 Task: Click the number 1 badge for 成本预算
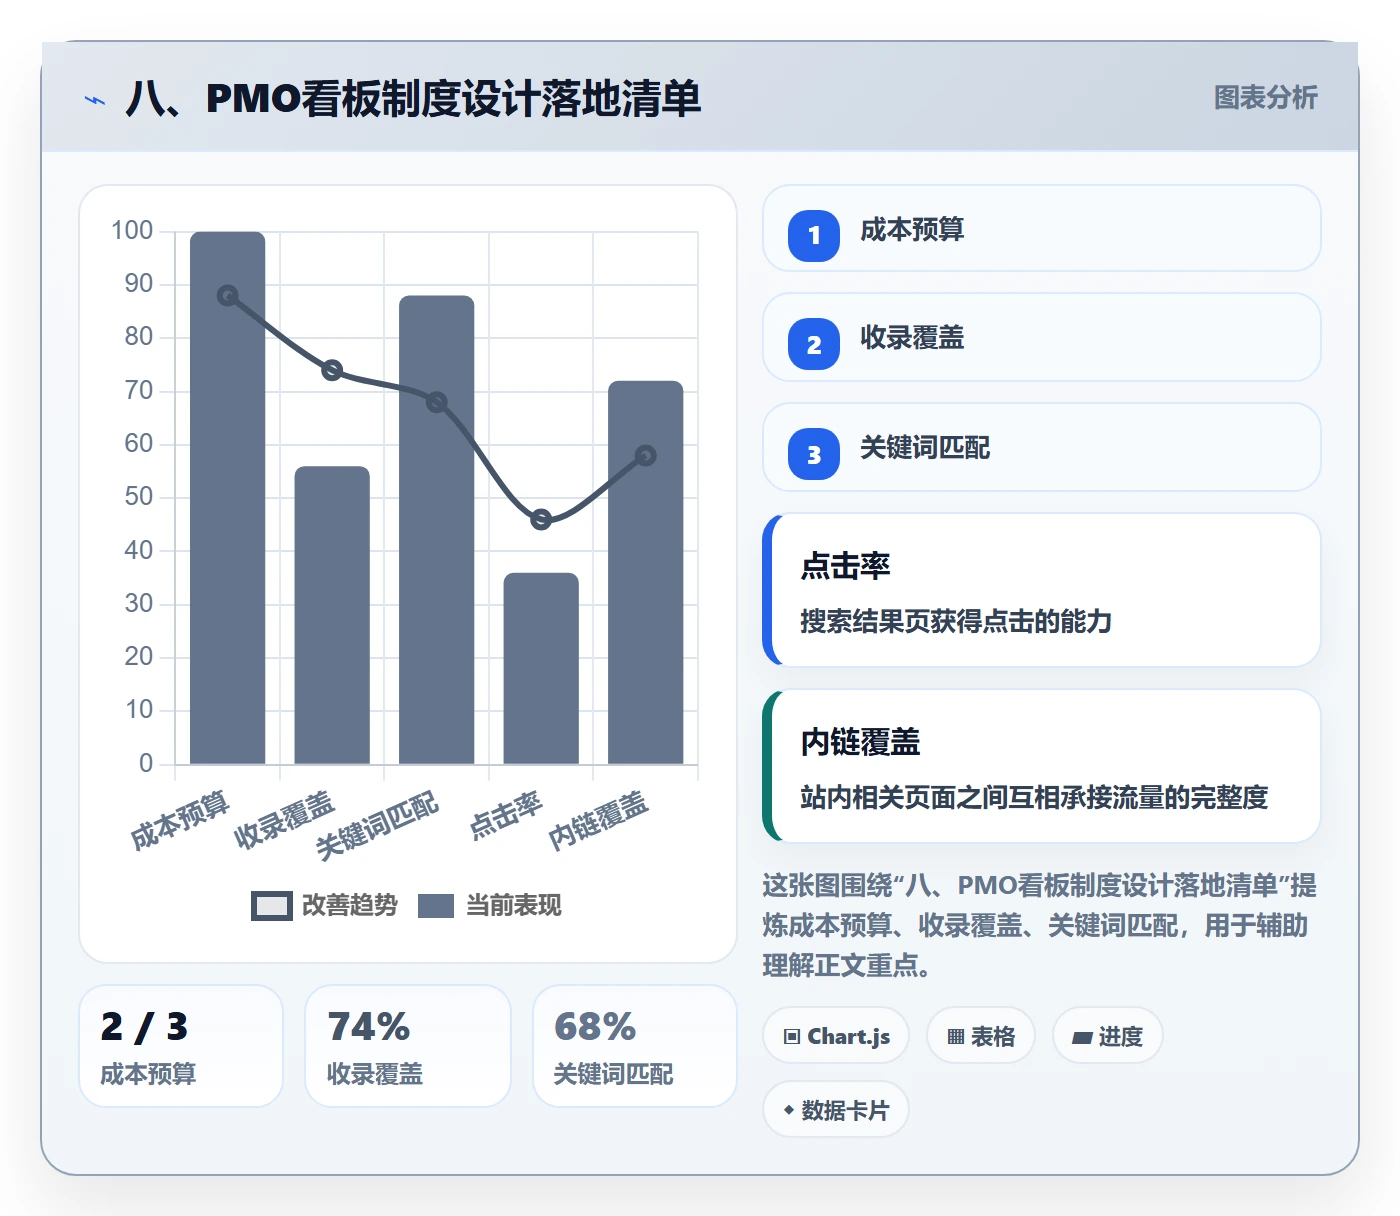(x=814, y=236)
